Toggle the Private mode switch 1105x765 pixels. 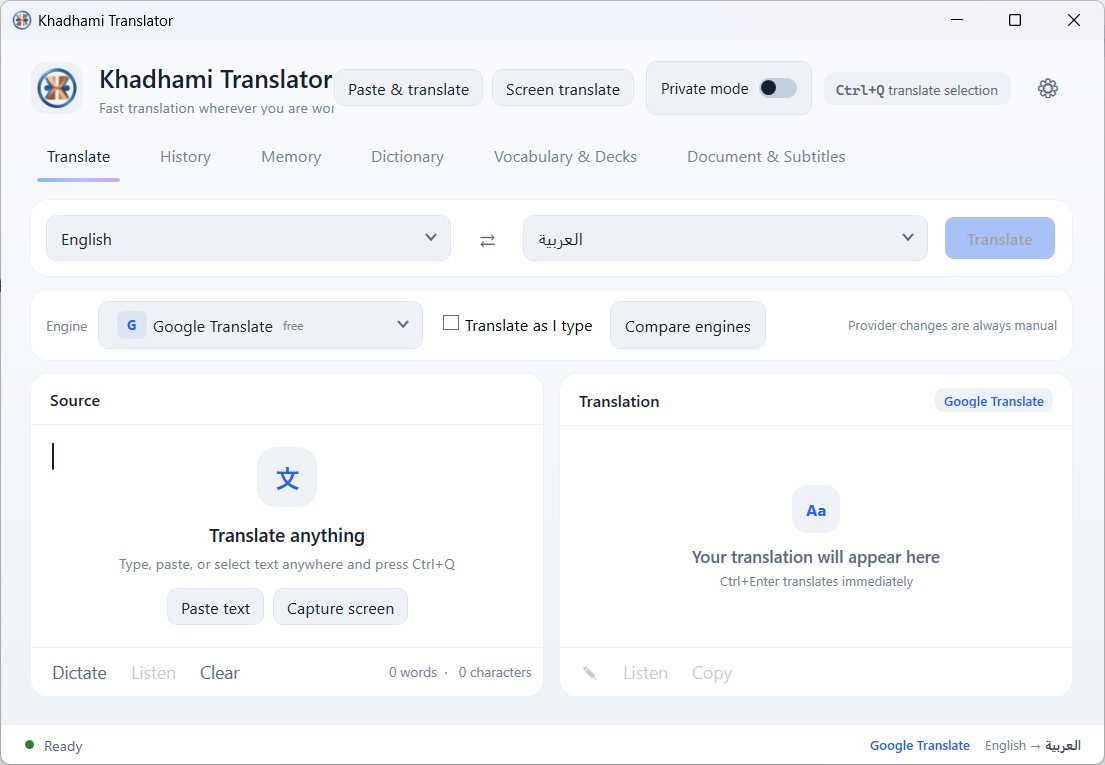(777, 88)
